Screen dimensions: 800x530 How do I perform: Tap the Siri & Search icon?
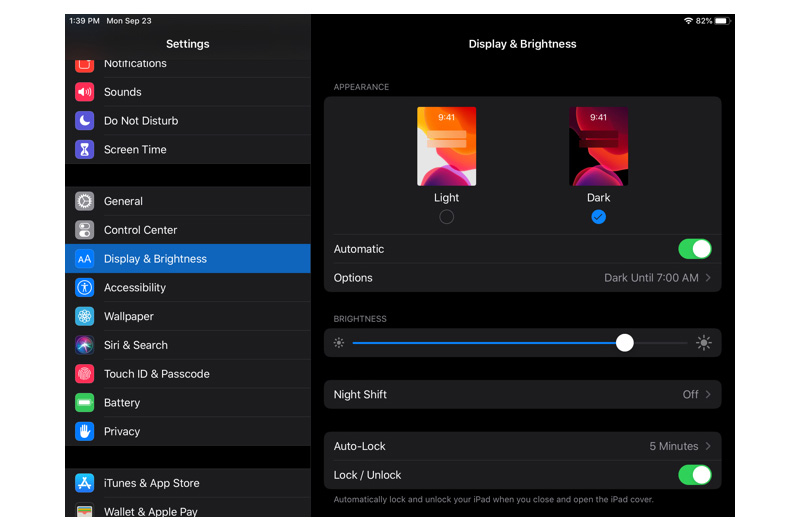pyautogui.click(x=85, y=345)
